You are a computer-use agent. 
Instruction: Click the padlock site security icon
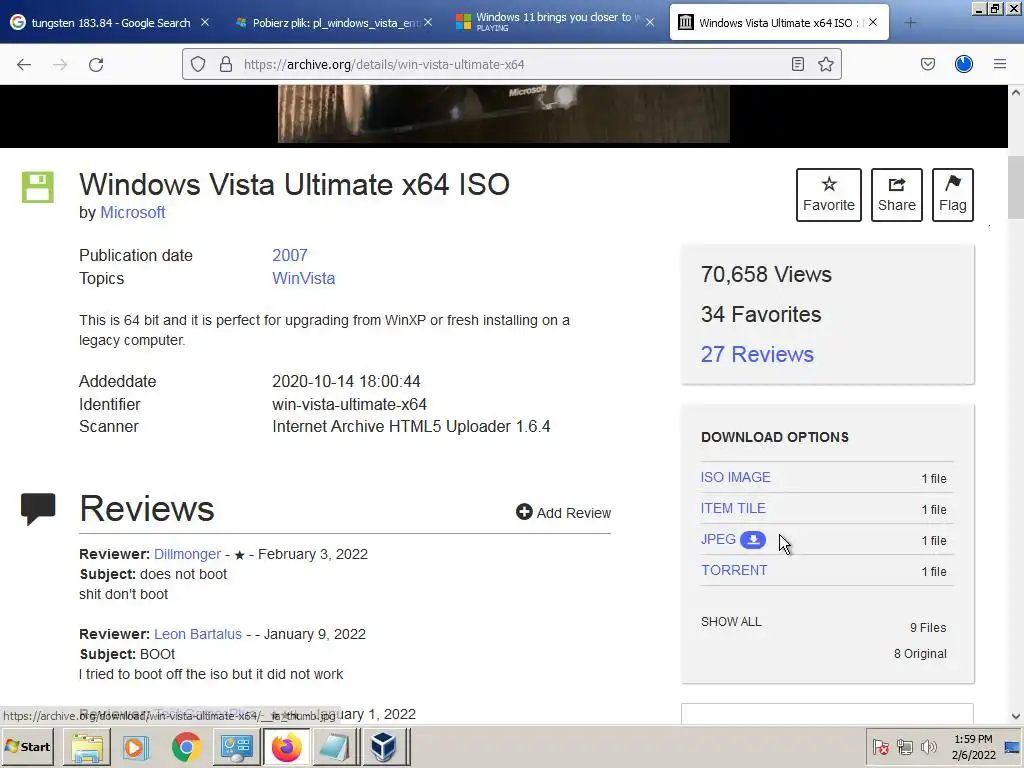[226, 64]
